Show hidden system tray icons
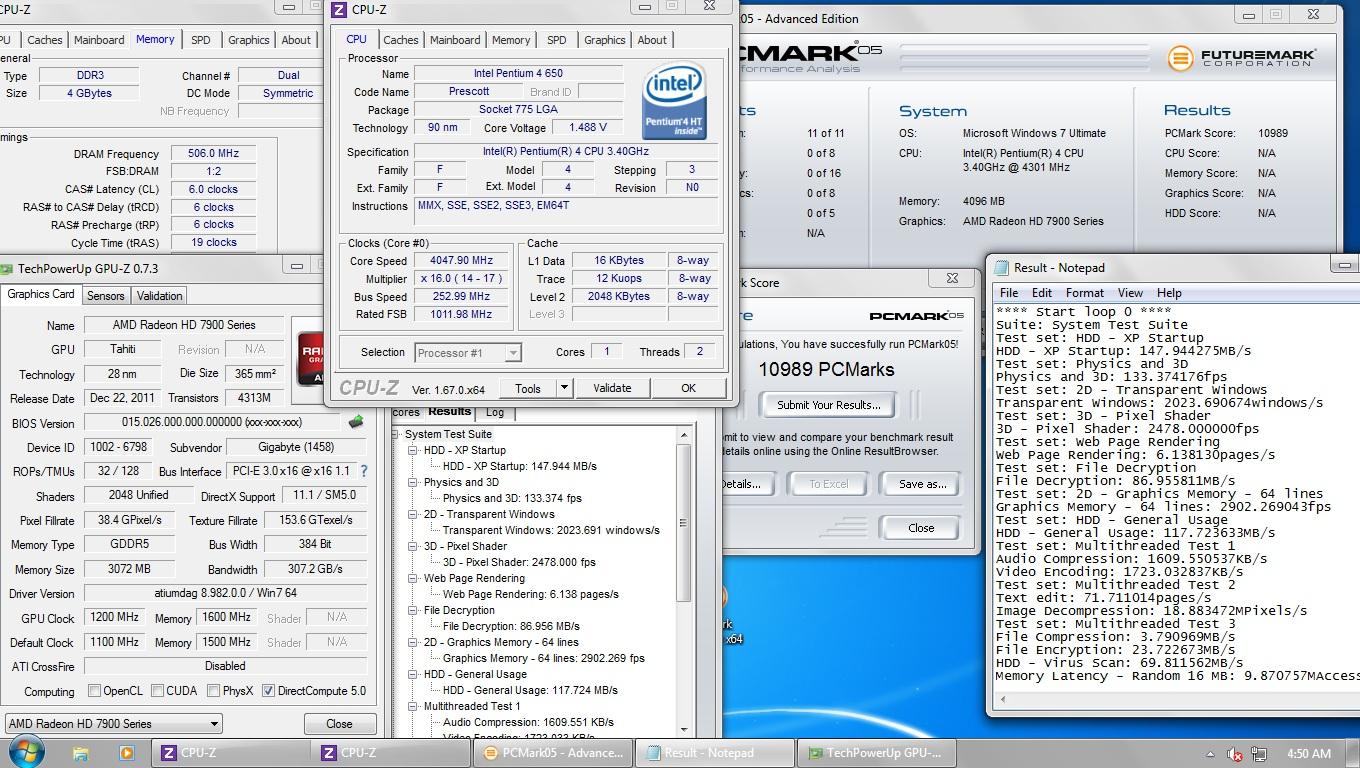Viewport: 1360px width, 768px height. (1210, 754)
